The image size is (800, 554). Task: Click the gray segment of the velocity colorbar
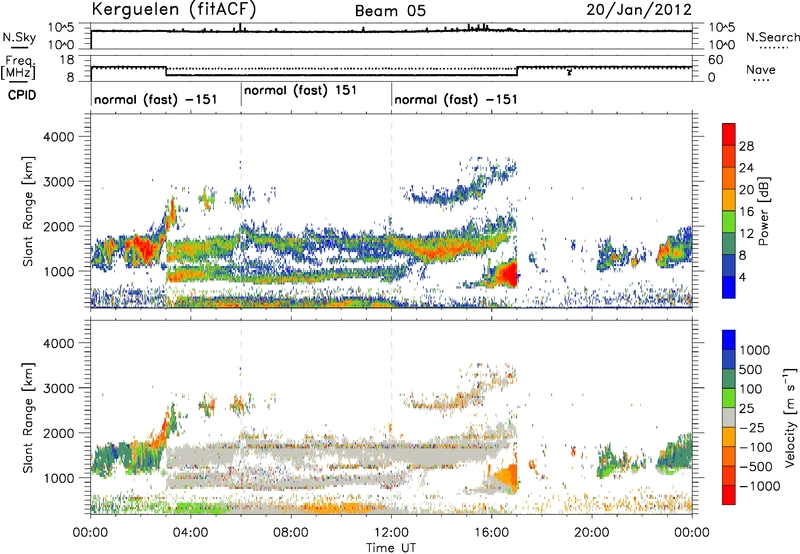729,417
